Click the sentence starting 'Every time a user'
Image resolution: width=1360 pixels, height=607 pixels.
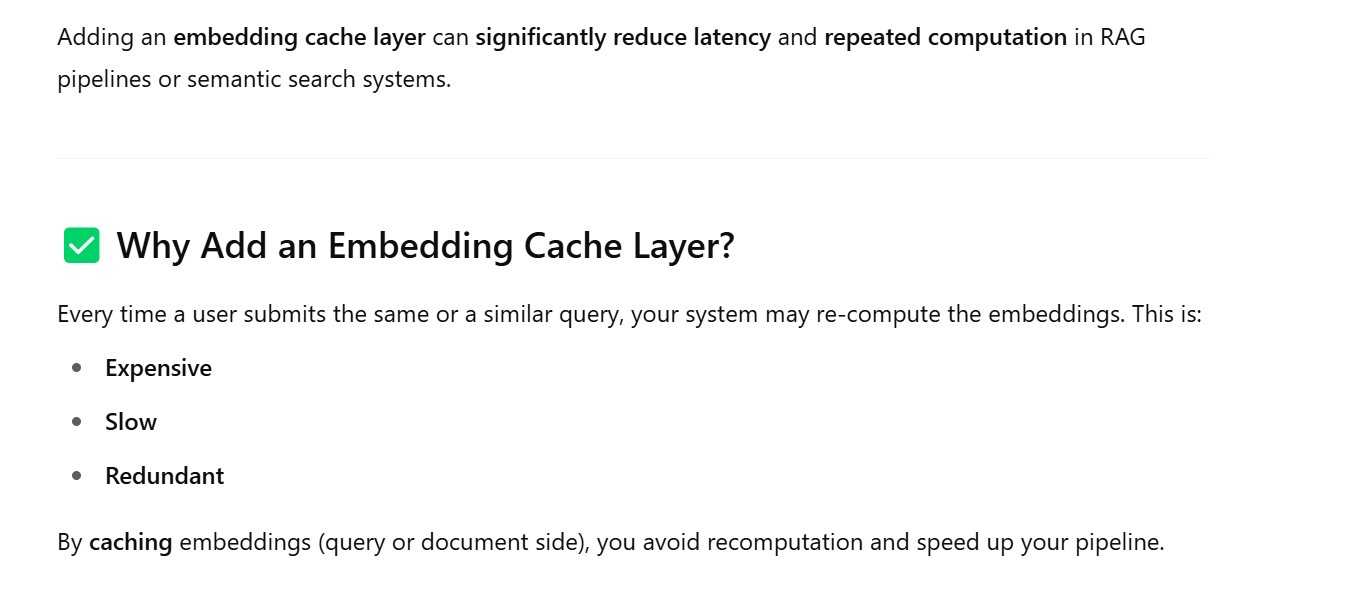pyautogui.click(x=400, y=314)
